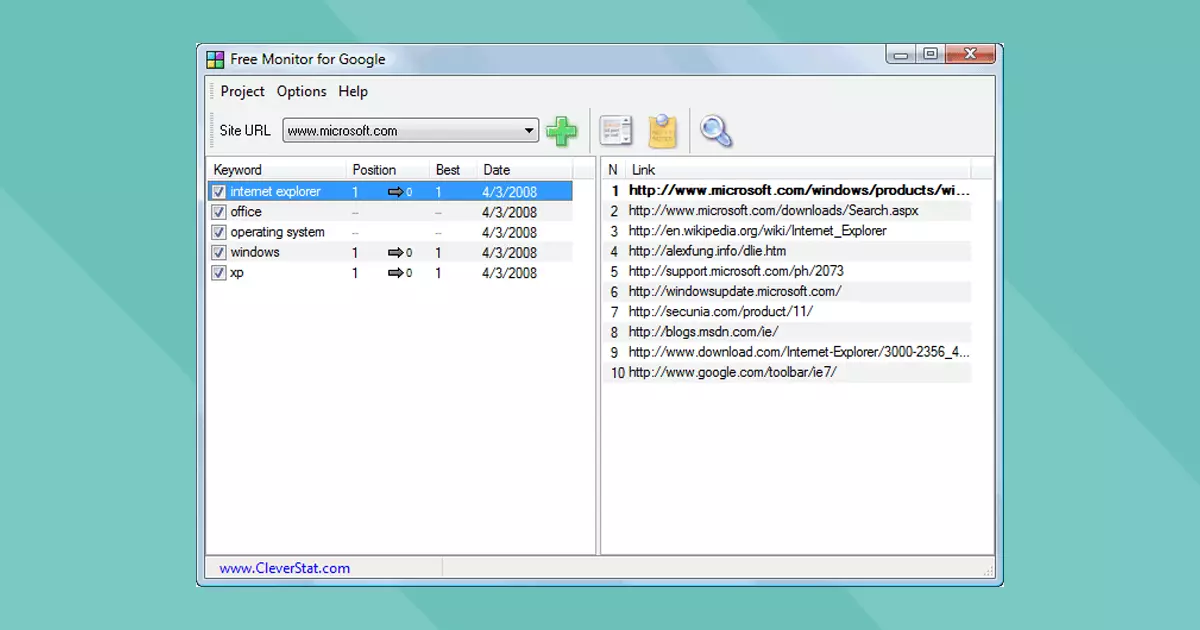
Task: Click the Link column header
Action: click(x=798, y=170)
